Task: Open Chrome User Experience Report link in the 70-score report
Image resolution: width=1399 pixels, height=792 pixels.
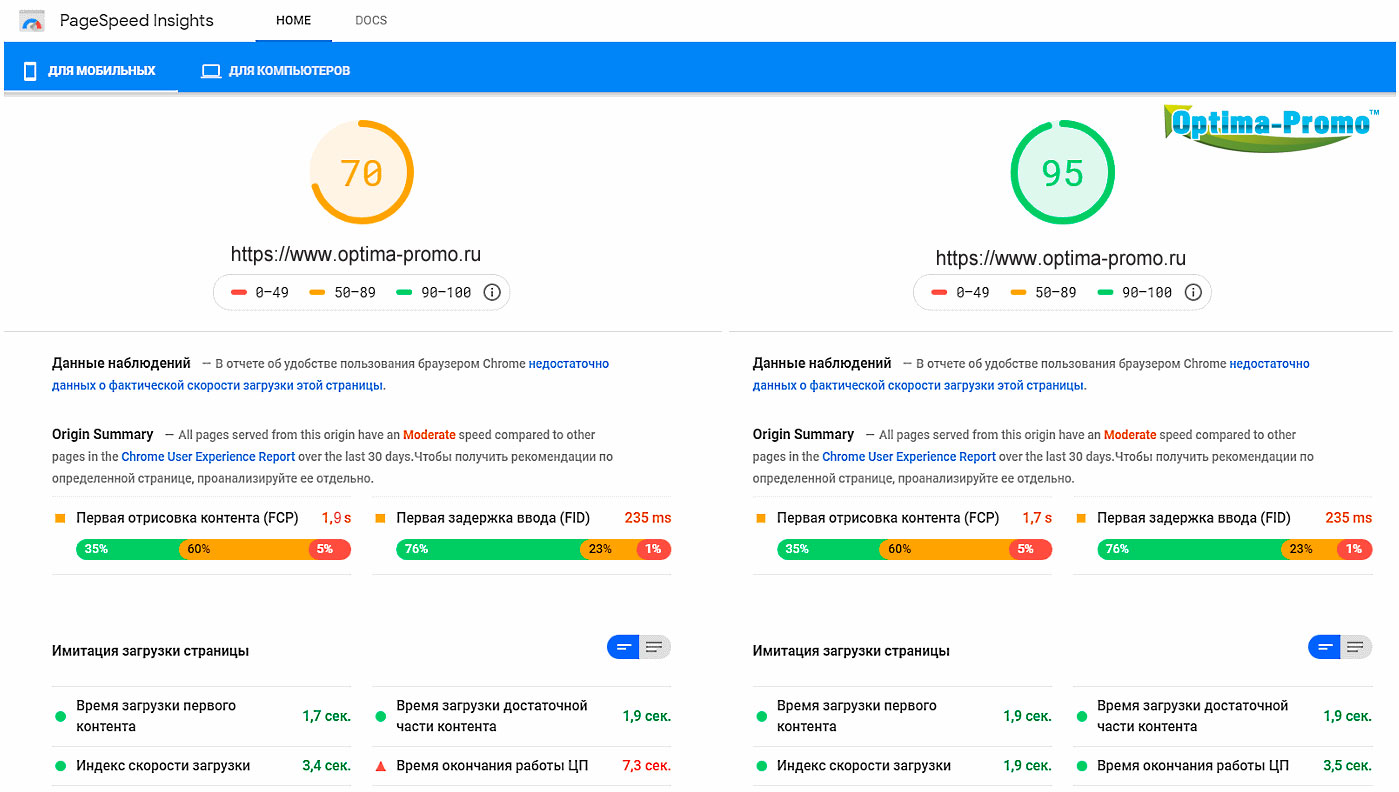Action: tap(208, 457)
